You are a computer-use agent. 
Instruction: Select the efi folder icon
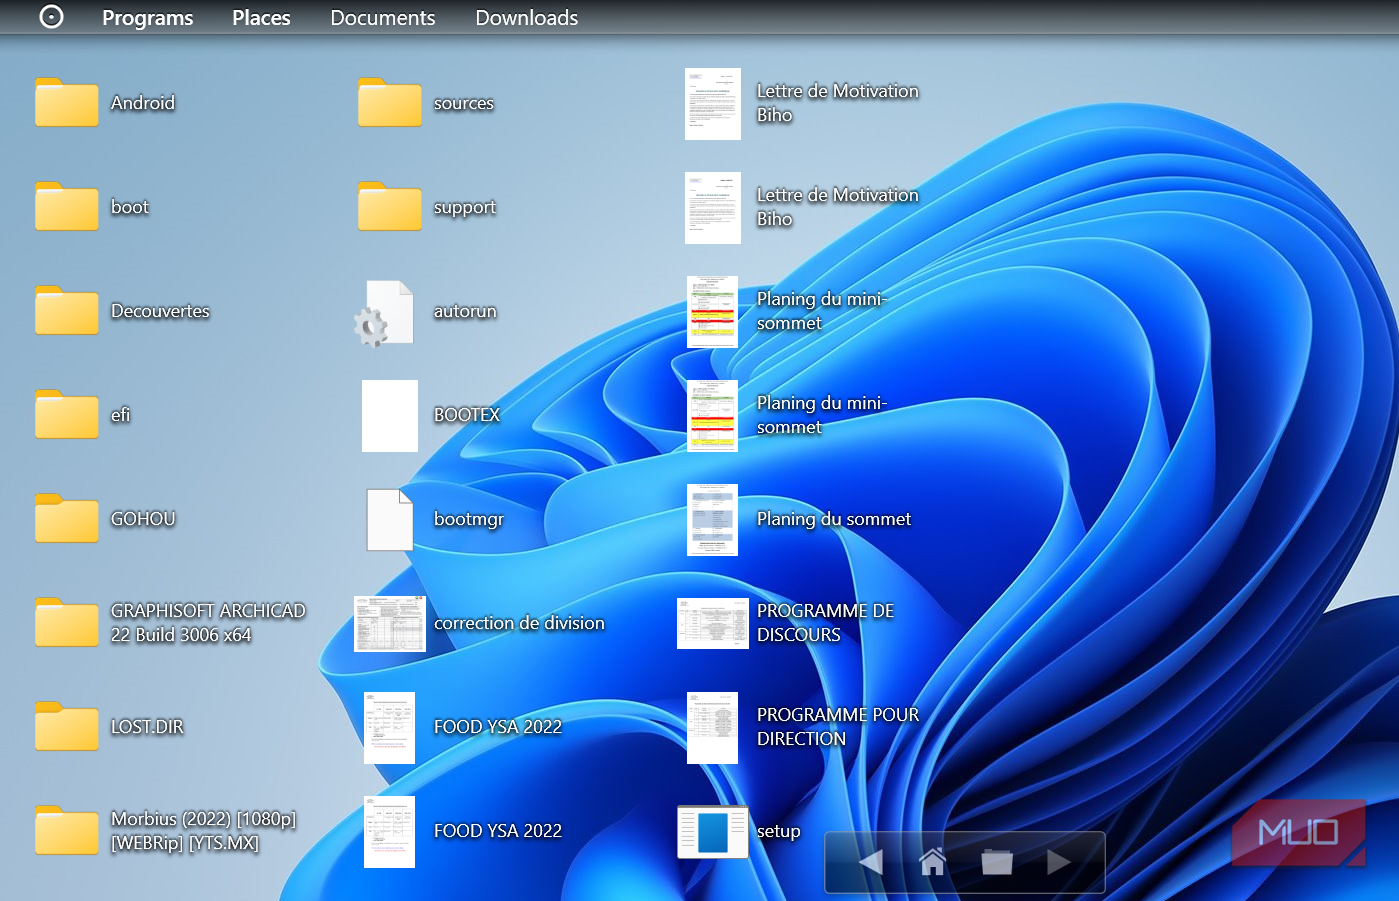click(x=67, y=415)
